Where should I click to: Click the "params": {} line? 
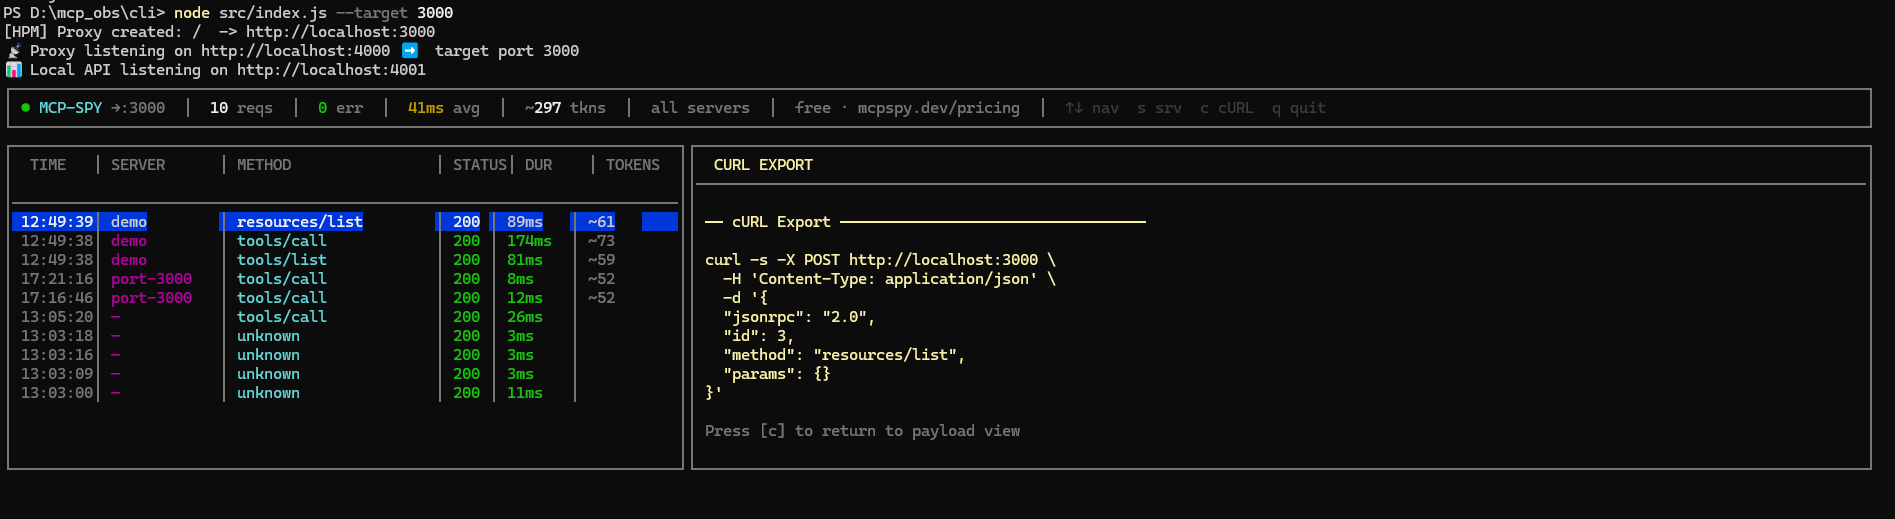coord(777,374)
